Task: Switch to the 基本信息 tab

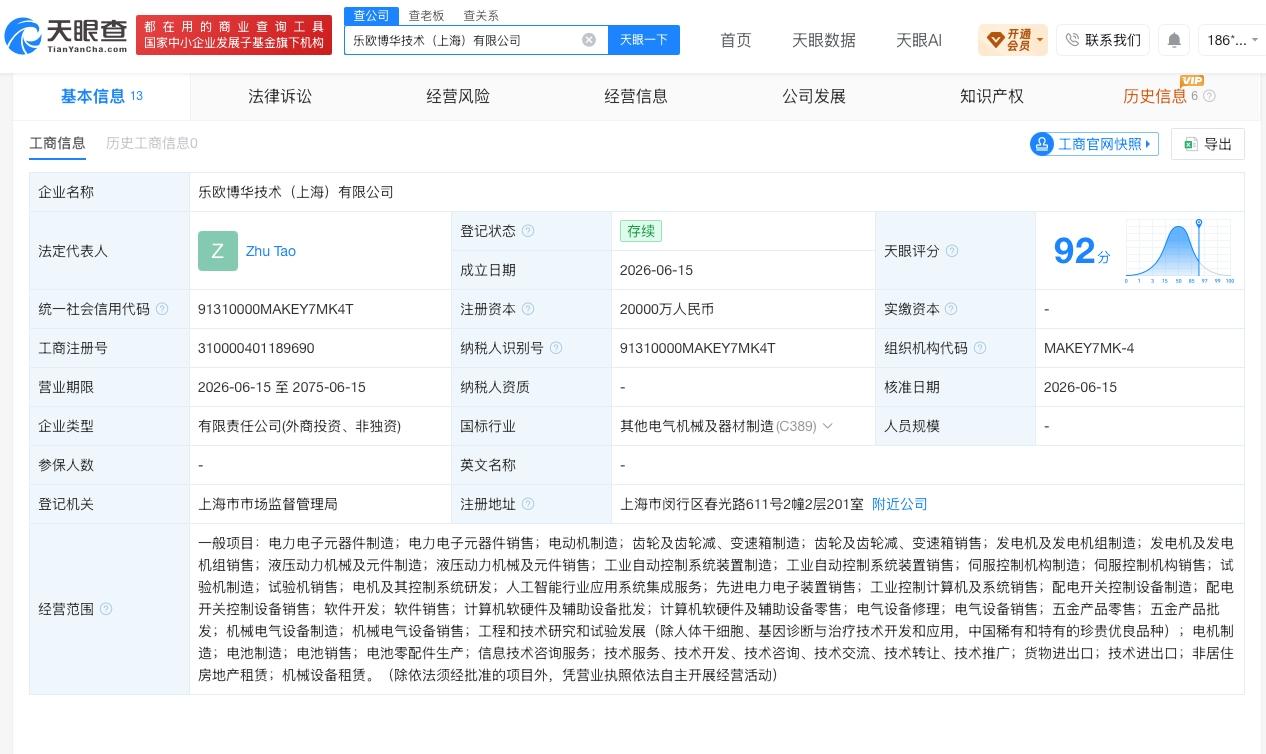Action: [x=102, y=96]
